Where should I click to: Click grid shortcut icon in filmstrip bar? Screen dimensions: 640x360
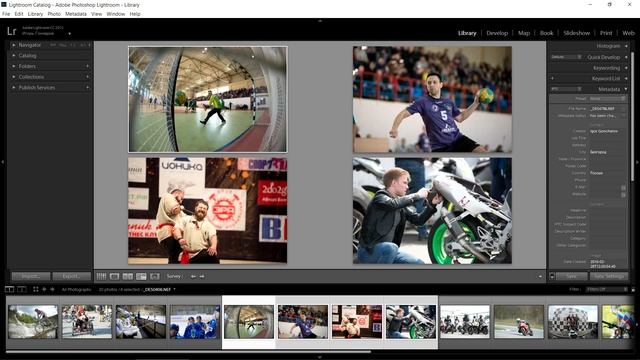pyautogui.click(x=36, y=289)
